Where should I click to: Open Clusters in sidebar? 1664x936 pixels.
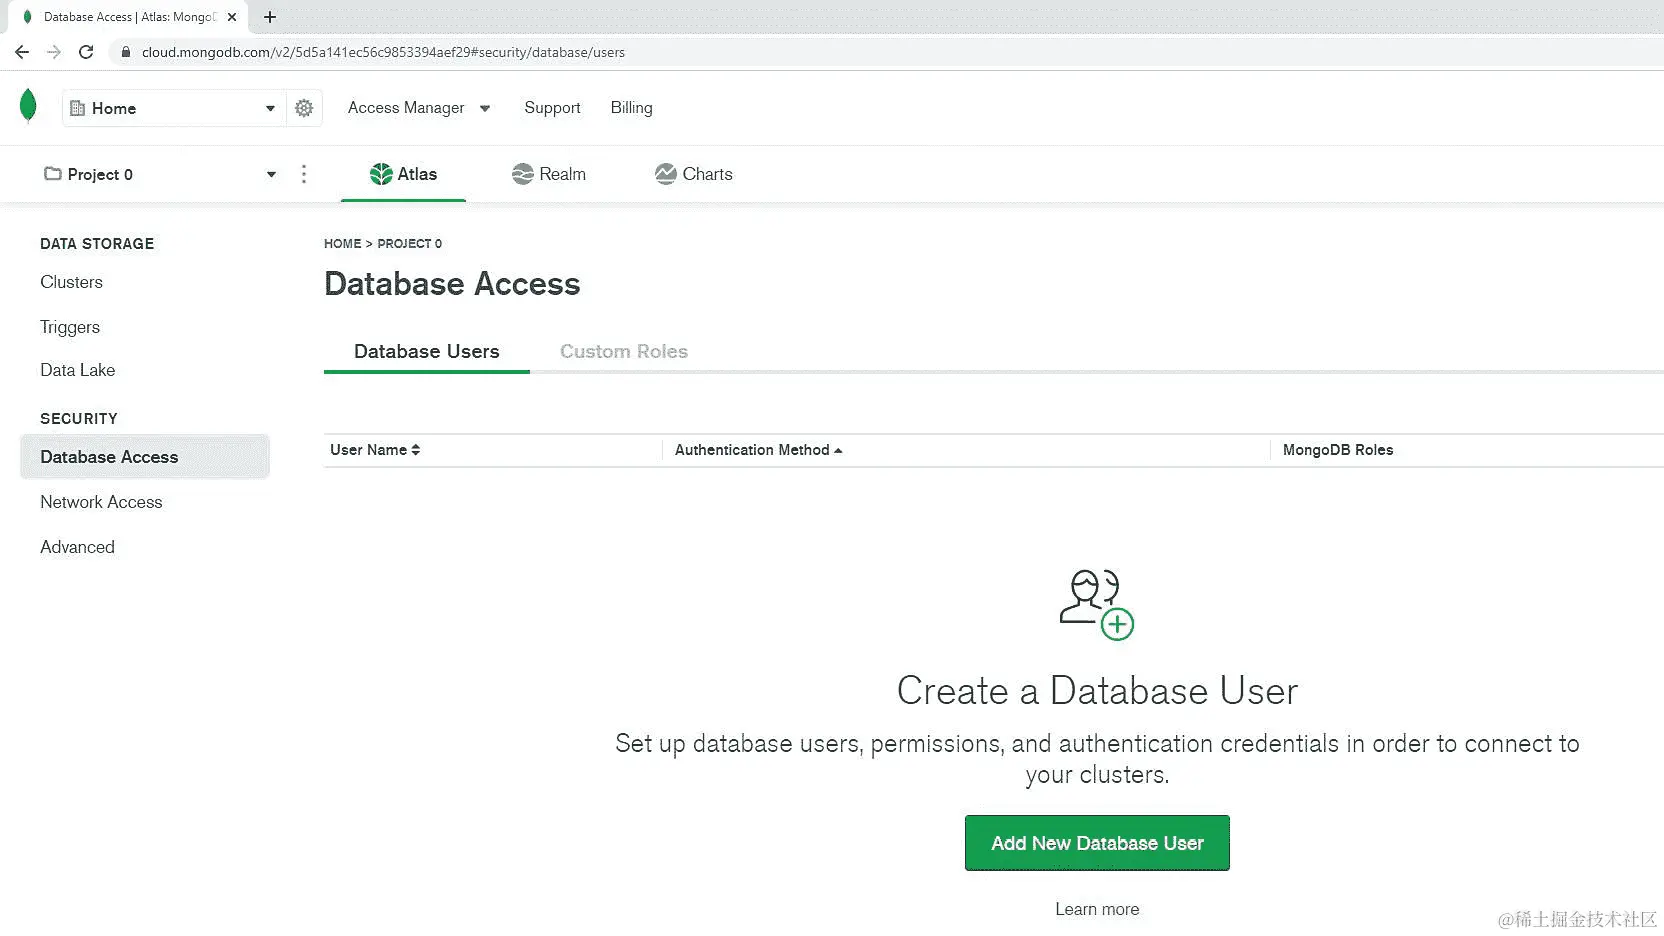(x=72, y=282)
